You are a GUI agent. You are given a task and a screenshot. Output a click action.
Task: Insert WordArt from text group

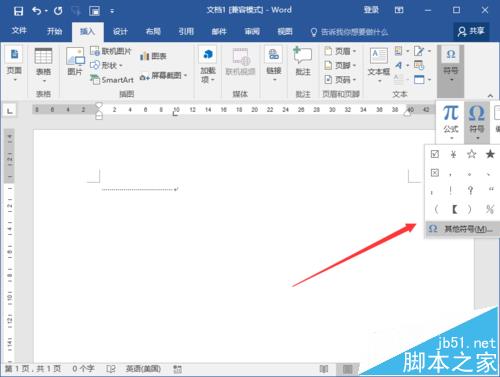(401, 65)
